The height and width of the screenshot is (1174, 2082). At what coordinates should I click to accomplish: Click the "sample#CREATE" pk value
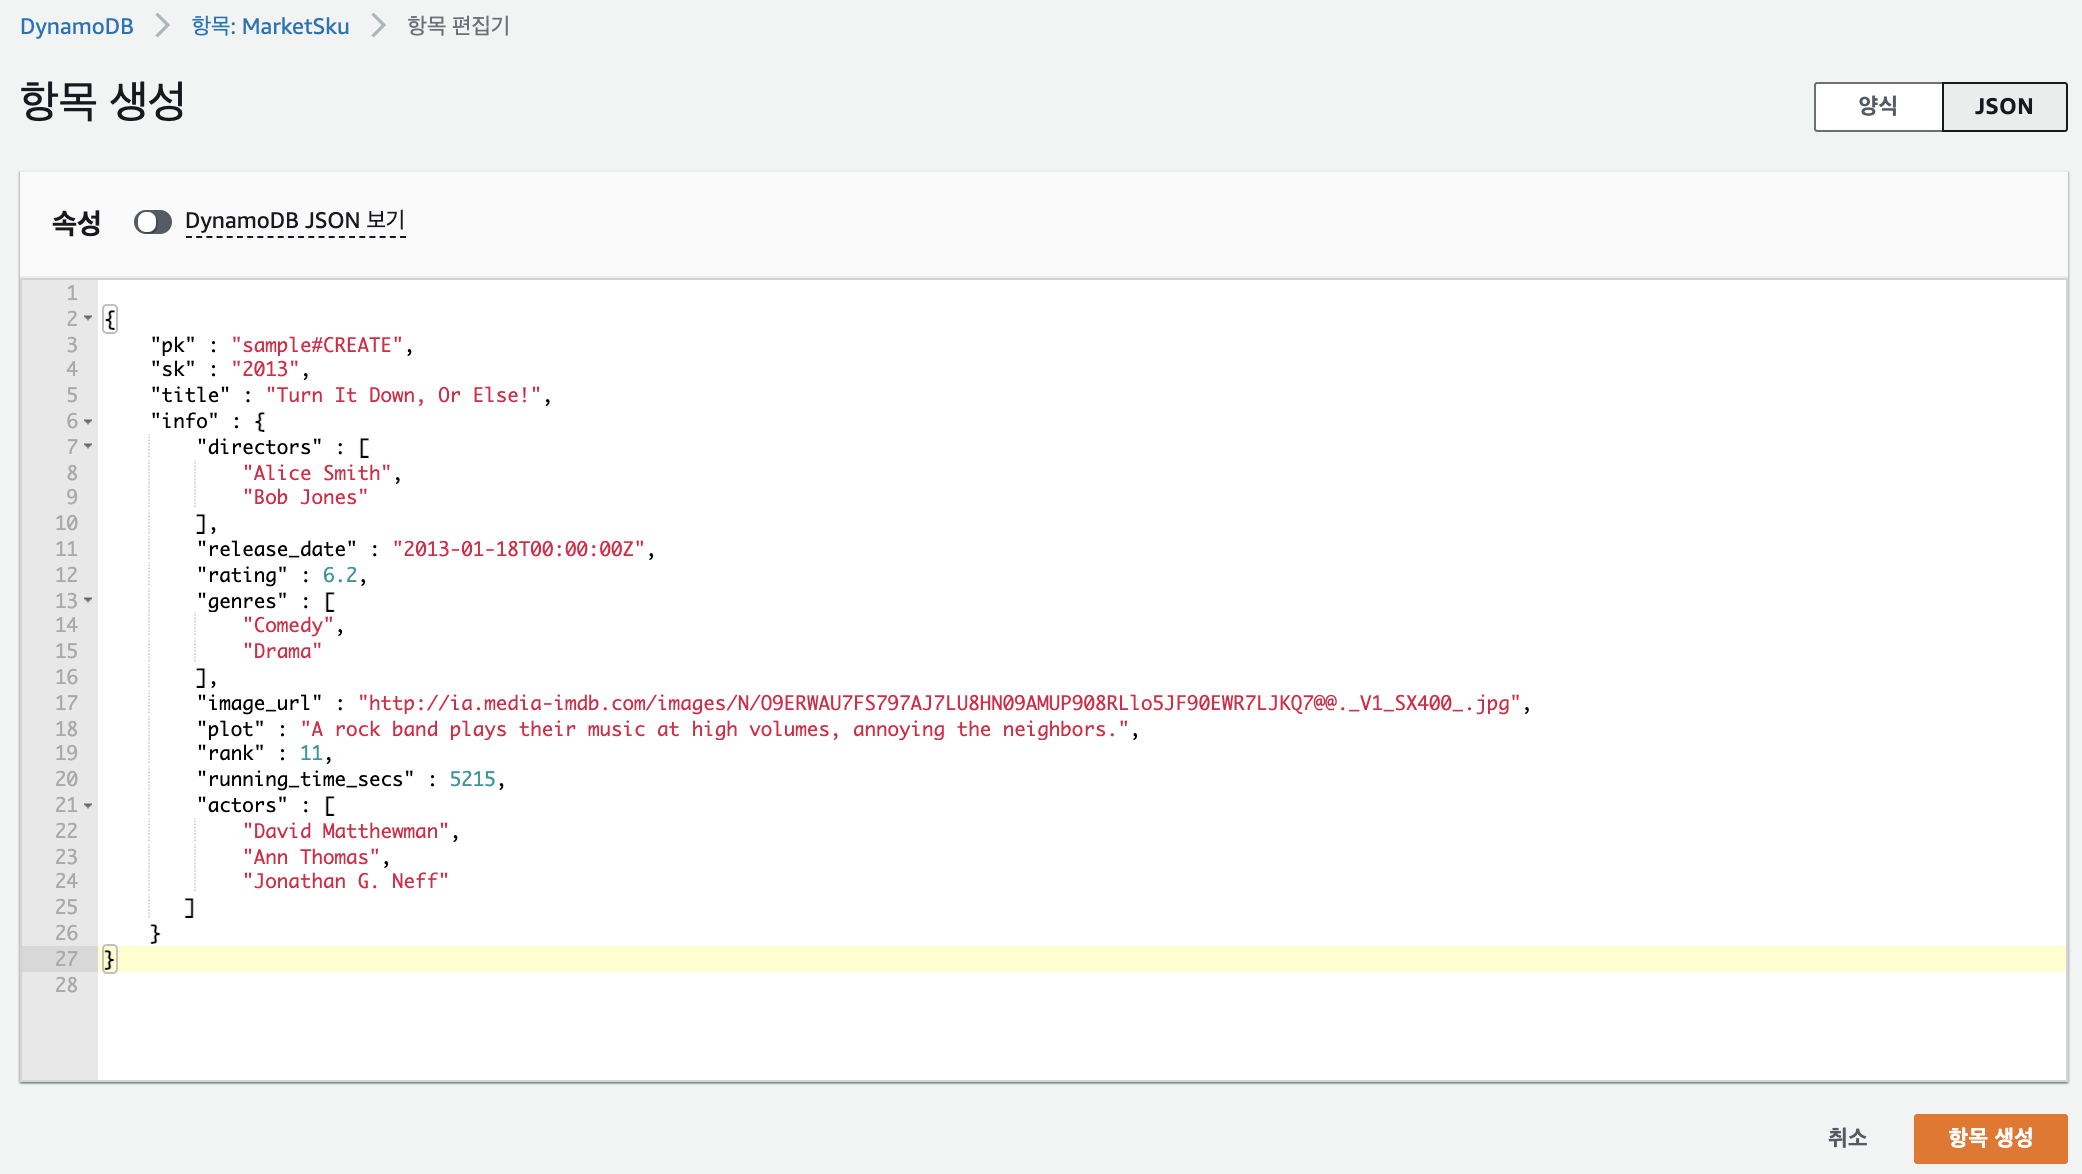[x=317, y=345]
